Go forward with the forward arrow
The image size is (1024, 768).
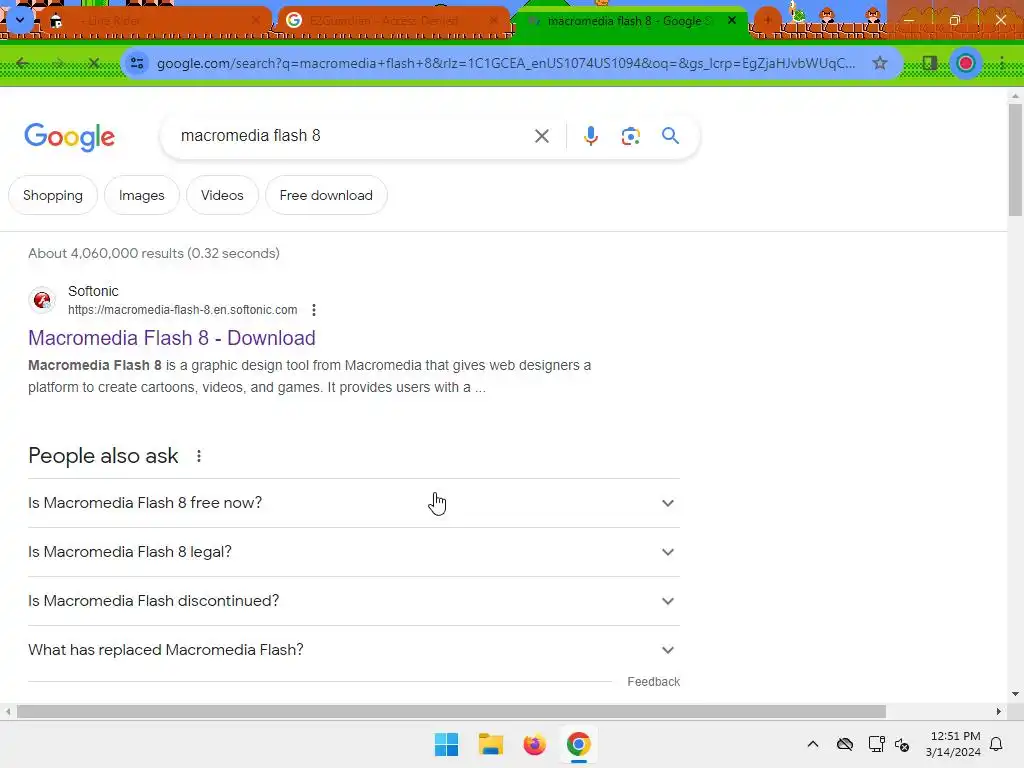pyautogui.click(x=58, y=63)
